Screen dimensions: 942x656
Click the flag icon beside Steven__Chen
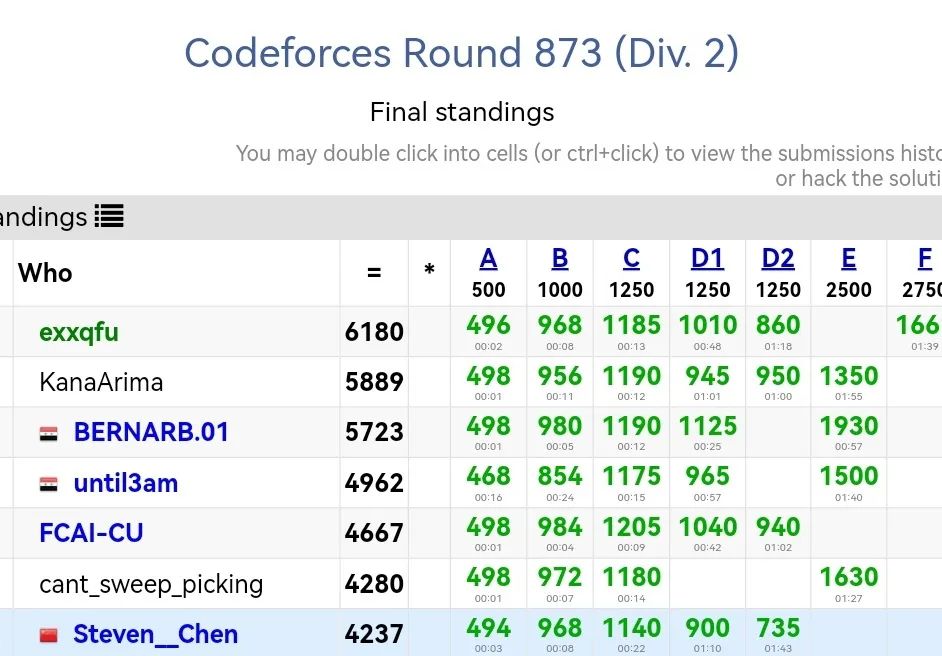pos(49,635)
